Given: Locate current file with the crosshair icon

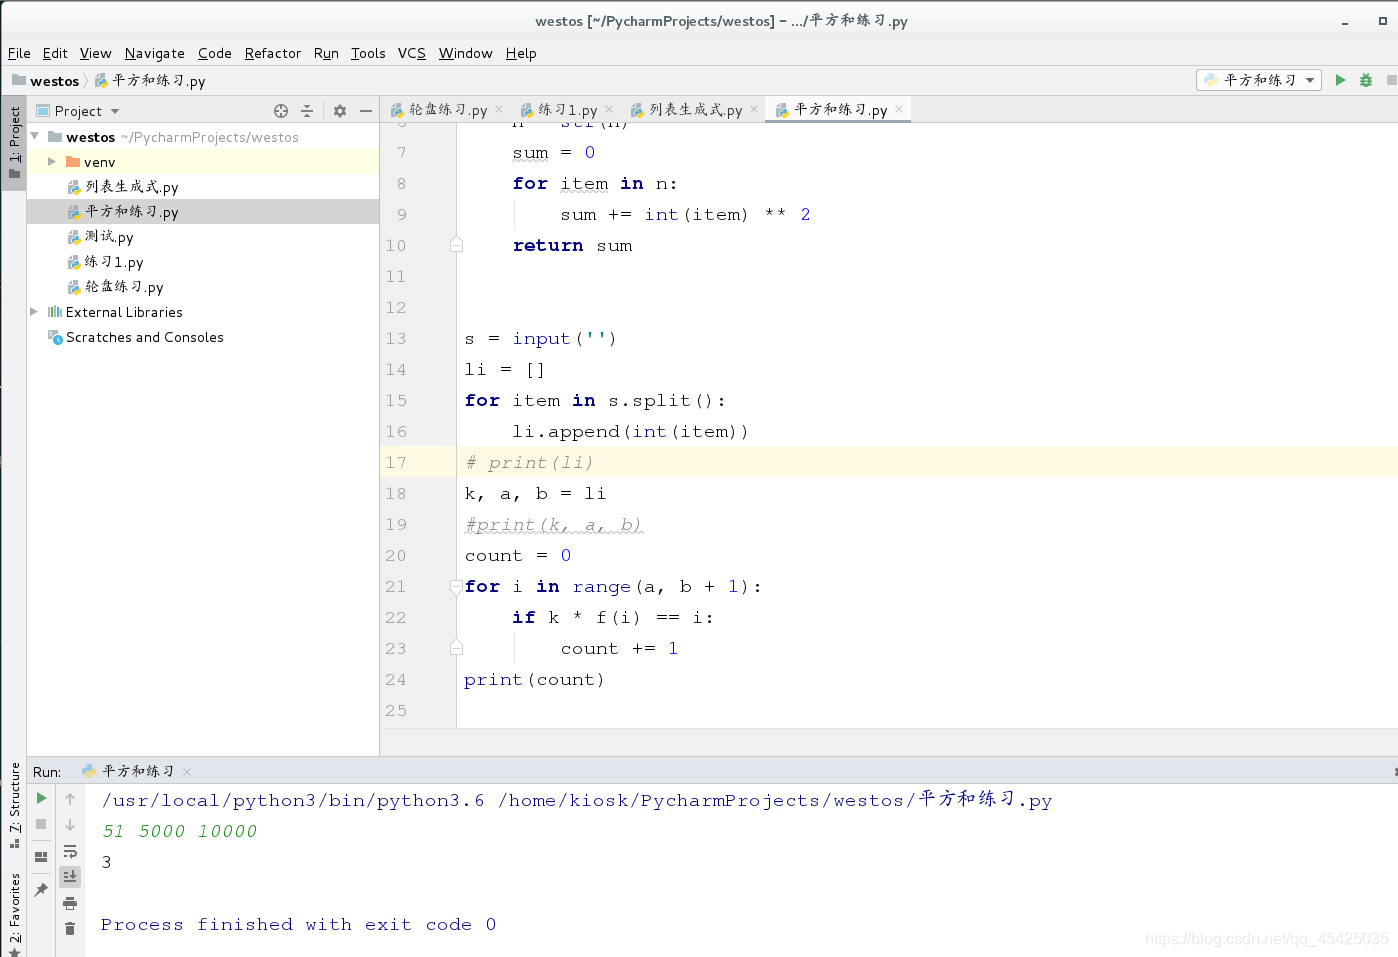Looking at the screenshot, I should (281, 111).
